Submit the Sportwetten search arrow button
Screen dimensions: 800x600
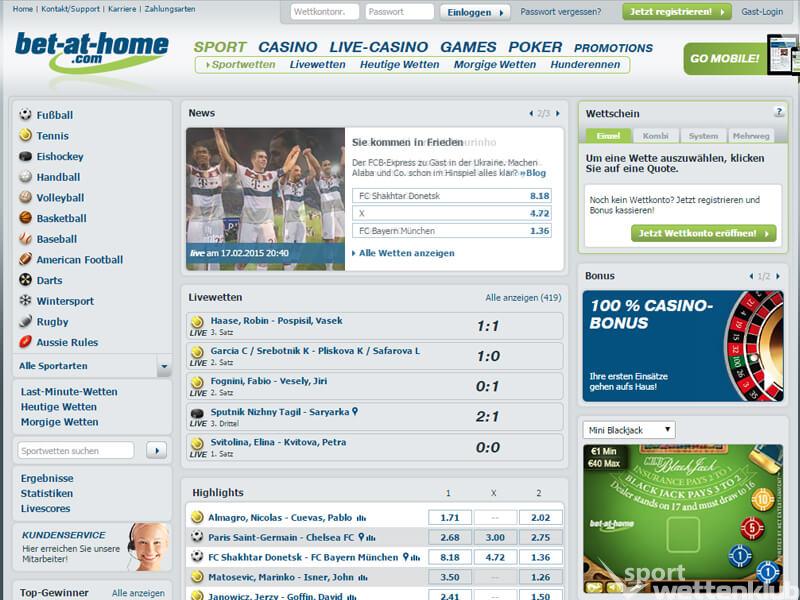(x=156, y=451)
